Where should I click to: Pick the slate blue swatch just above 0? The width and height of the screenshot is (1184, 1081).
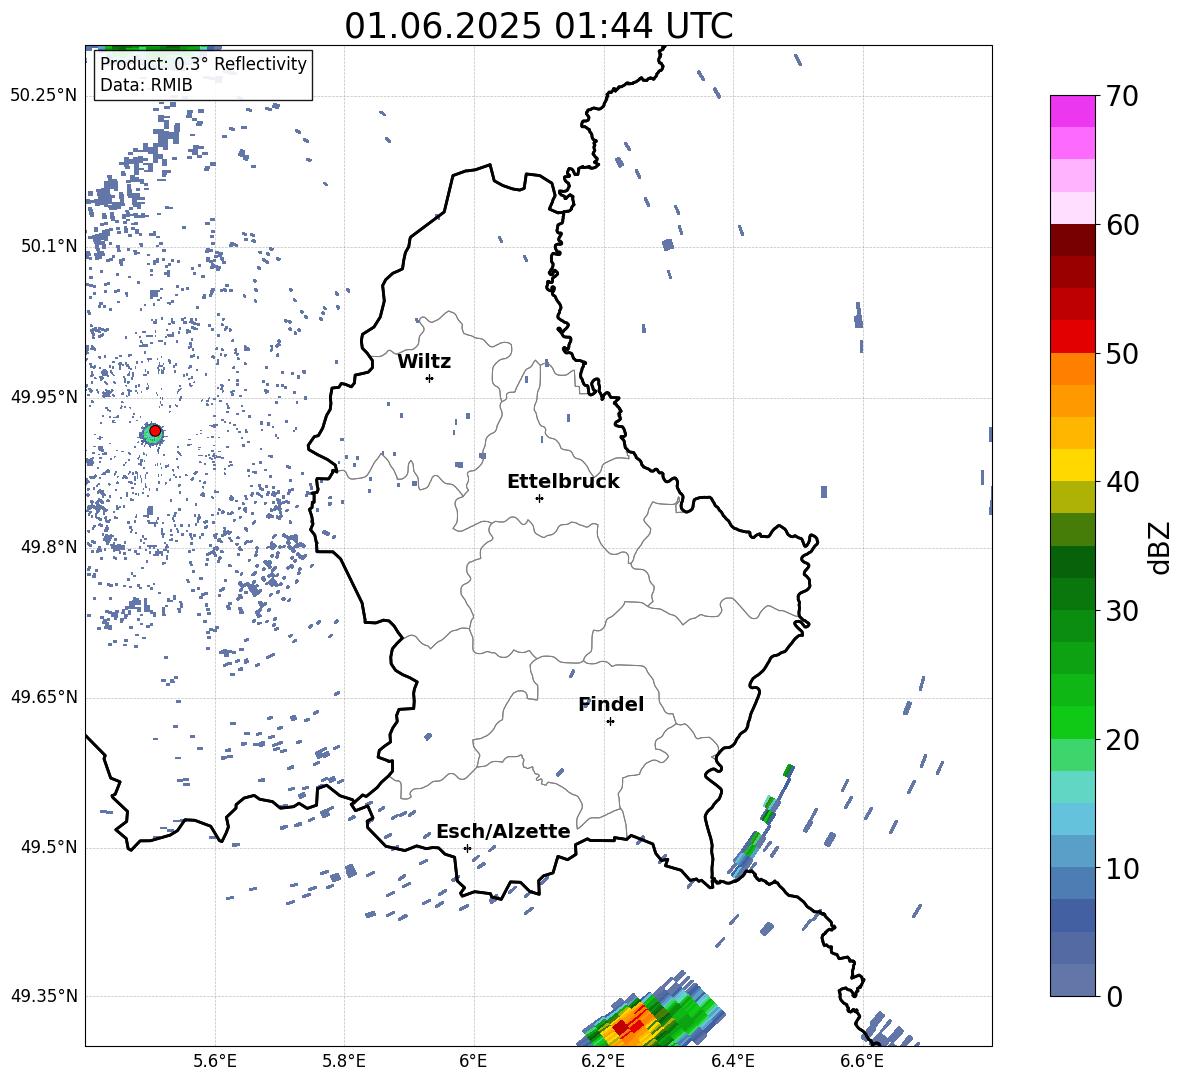click(1072, 981)
